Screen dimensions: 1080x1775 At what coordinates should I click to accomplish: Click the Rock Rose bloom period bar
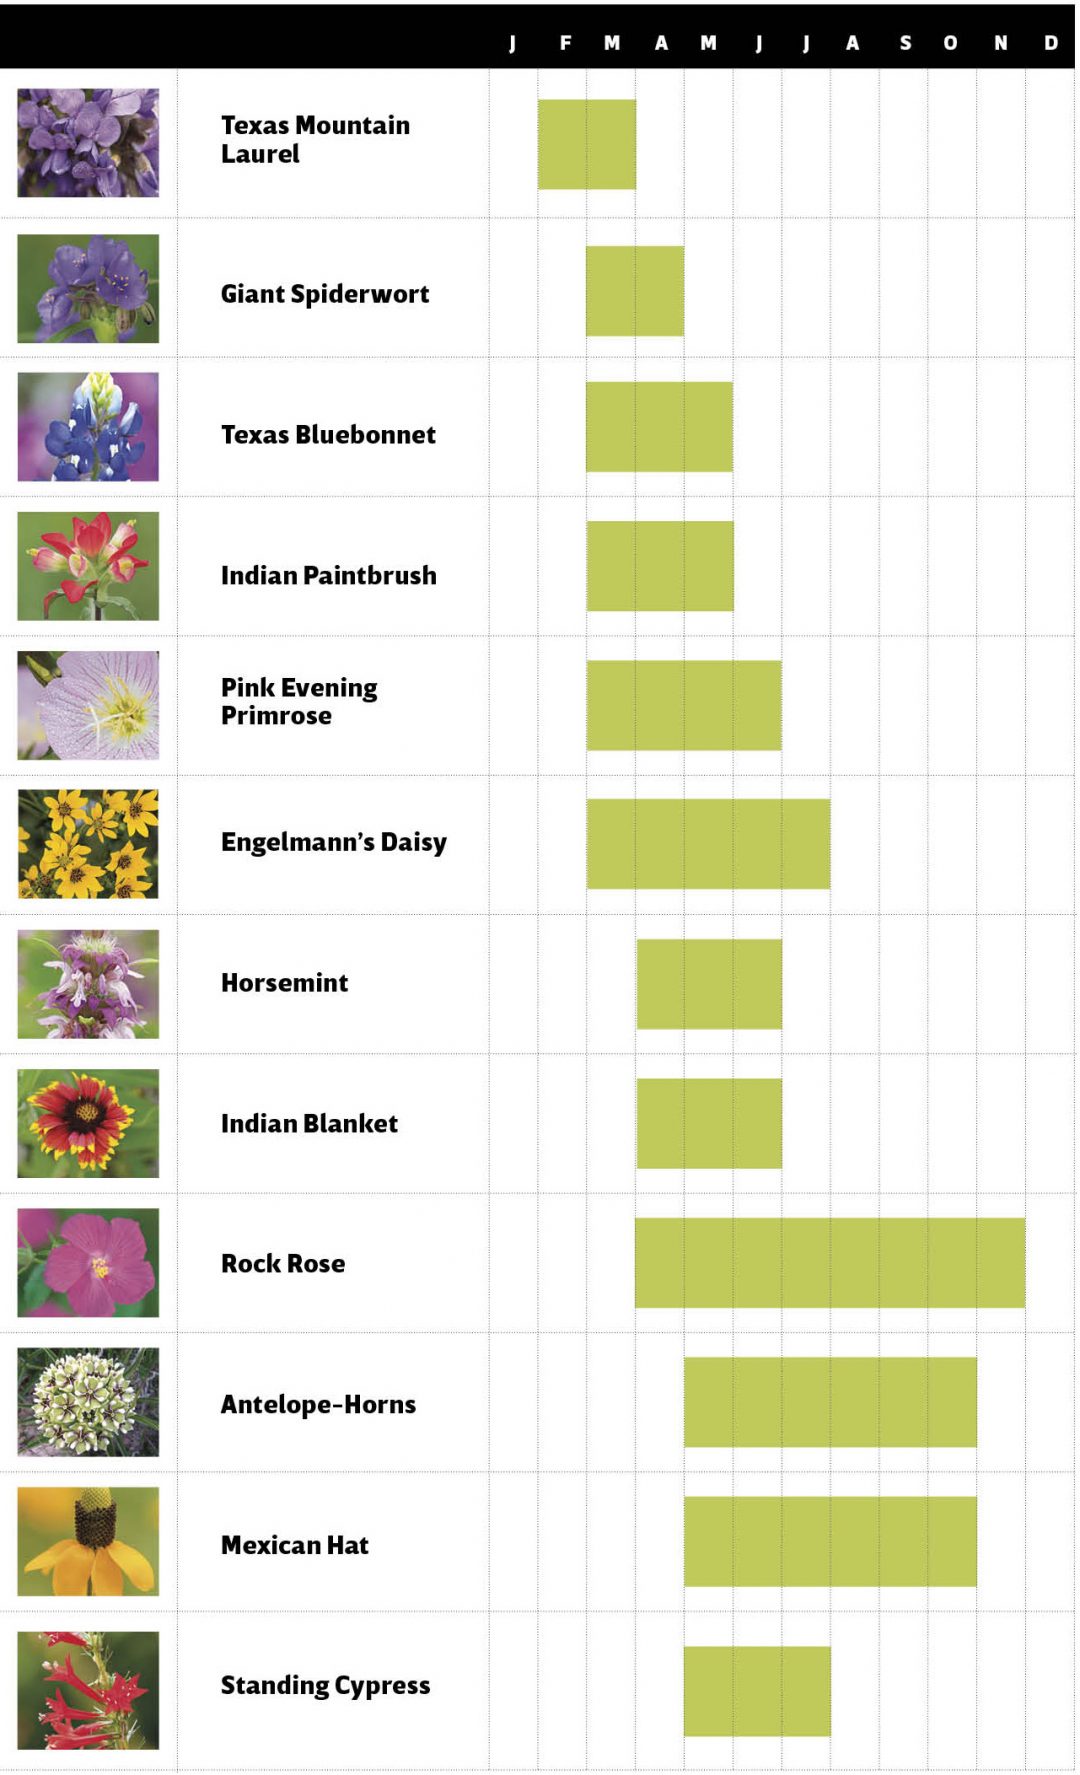click(829, 1263)
